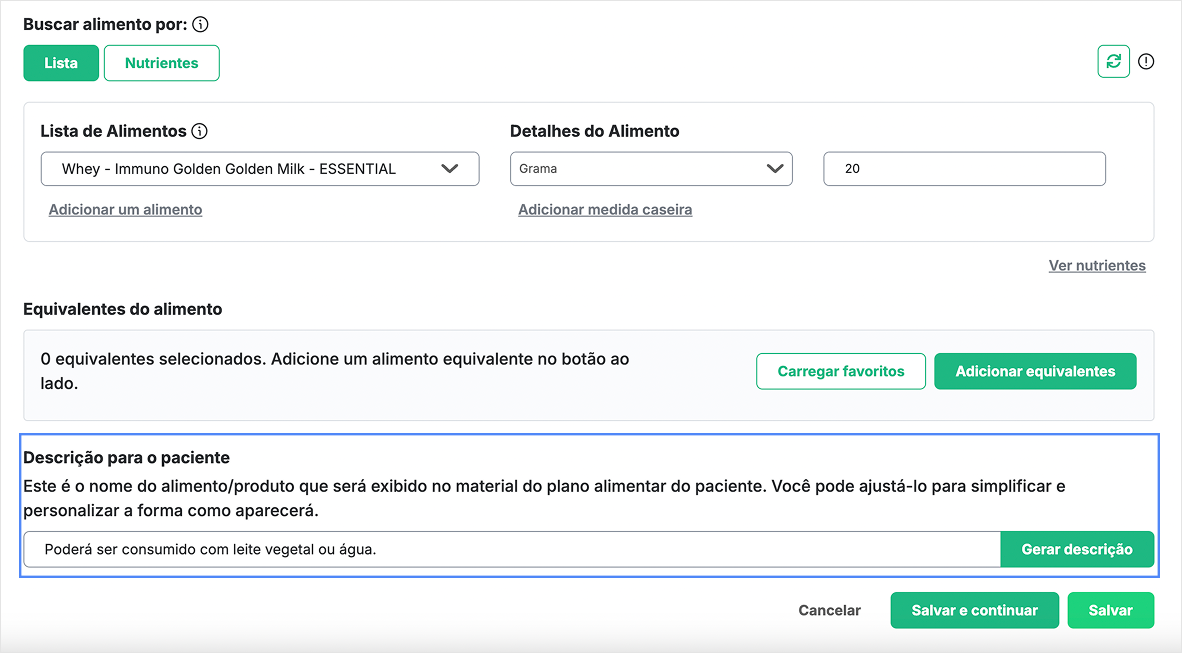Click 'Adicionar medida caseira' link
Image resolution: width=1182 pixels, height=653 pixels.
pos(605,210)
